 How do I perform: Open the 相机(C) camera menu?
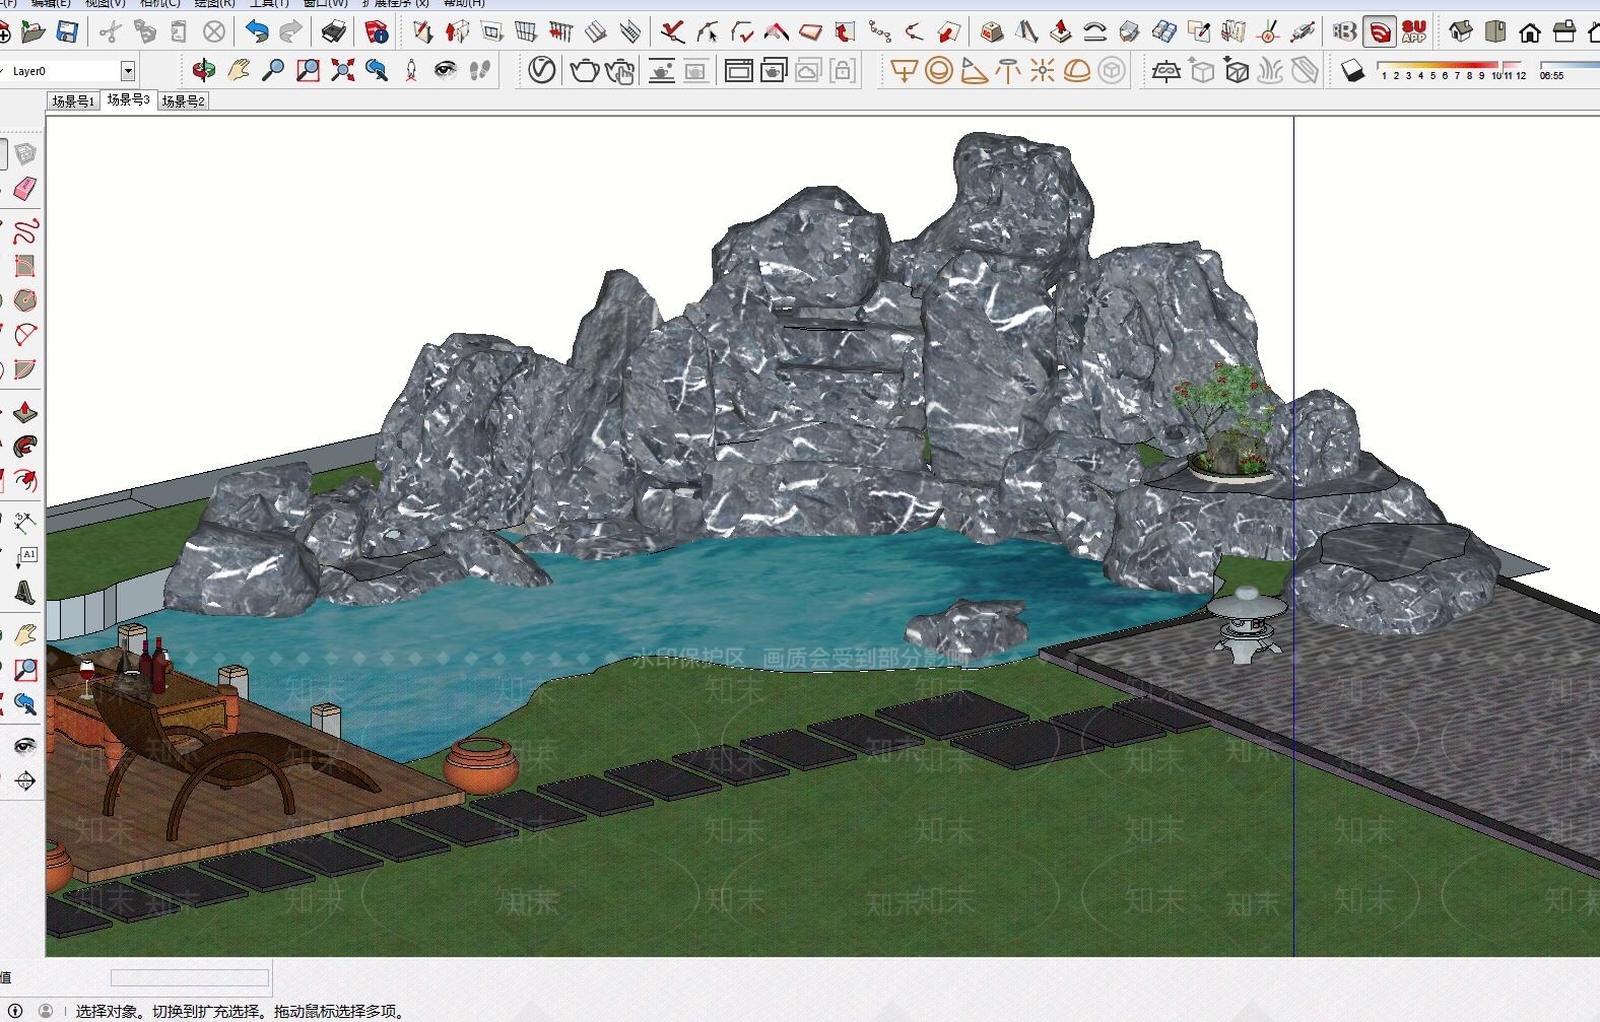[x=160, y=3]
